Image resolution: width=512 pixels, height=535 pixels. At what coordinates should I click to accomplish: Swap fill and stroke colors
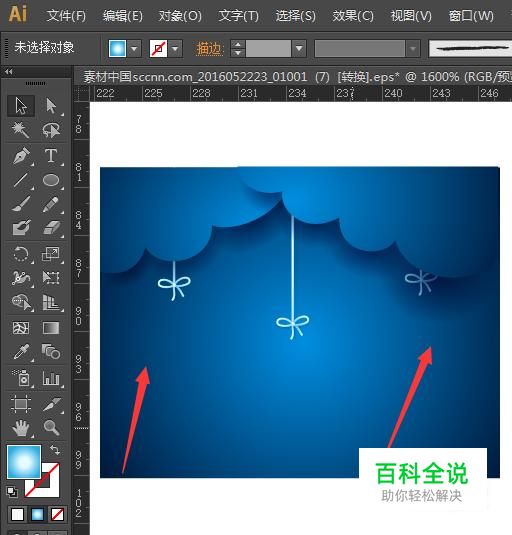point(55,450)
